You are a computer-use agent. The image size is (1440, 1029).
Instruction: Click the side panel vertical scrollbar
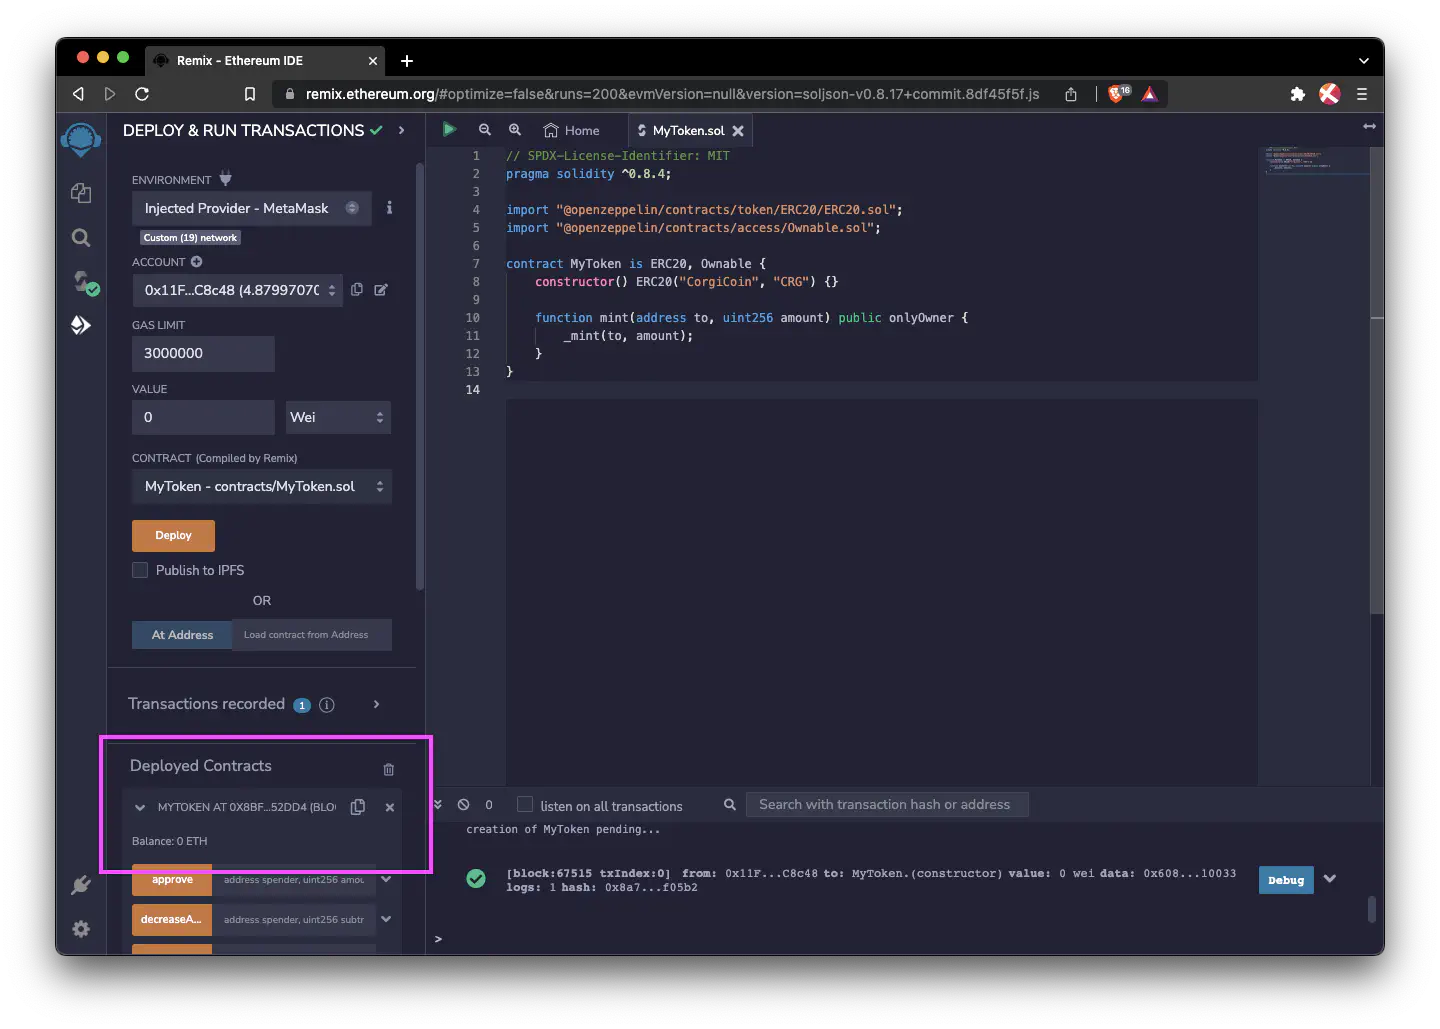point(420,376)
